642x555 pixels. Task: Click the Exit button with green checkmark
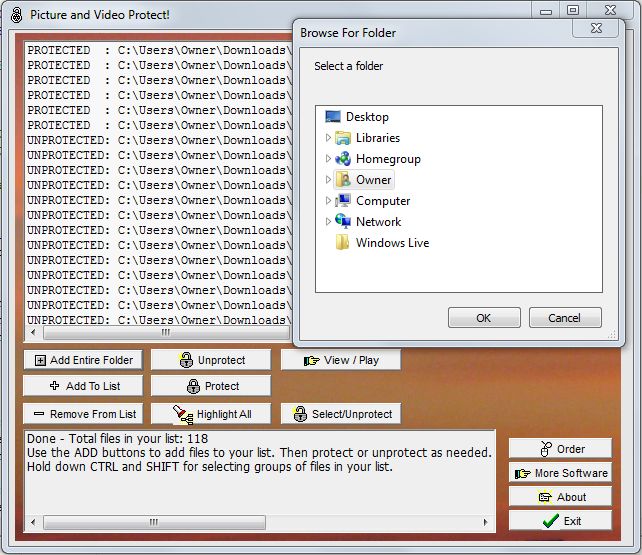click(560, 521)
